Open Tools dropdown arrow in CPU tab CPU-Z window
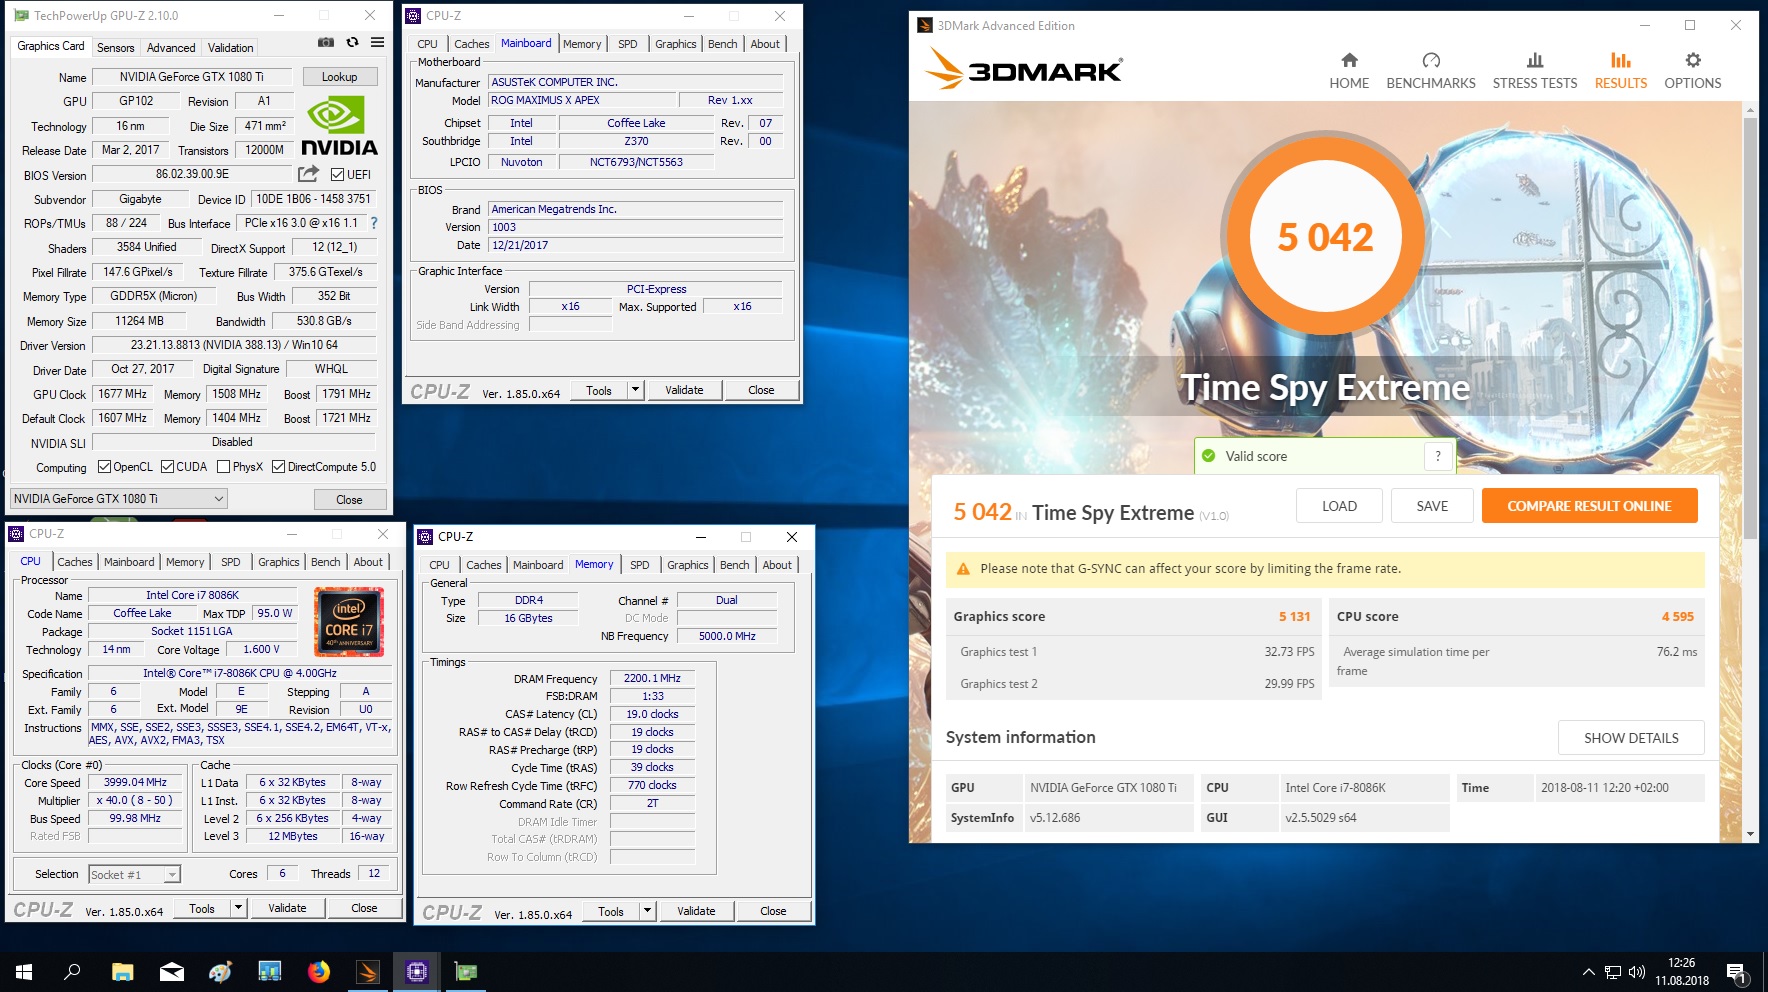The width and height of the screenshot is (1768, 992). pos(238,908)
